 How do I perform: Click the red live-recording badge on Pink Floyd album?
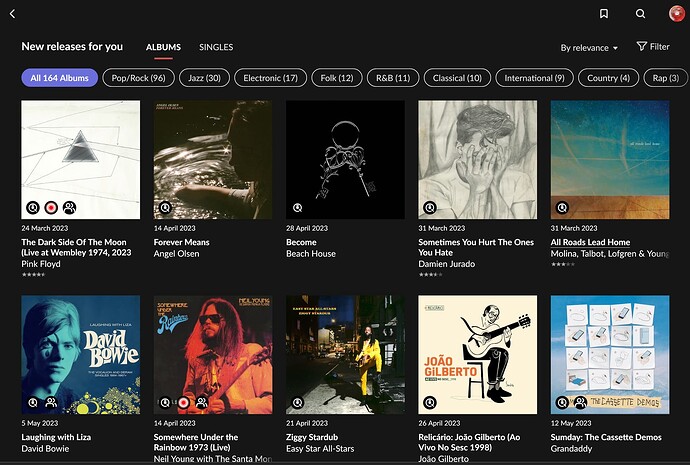[x=51, y=208]
